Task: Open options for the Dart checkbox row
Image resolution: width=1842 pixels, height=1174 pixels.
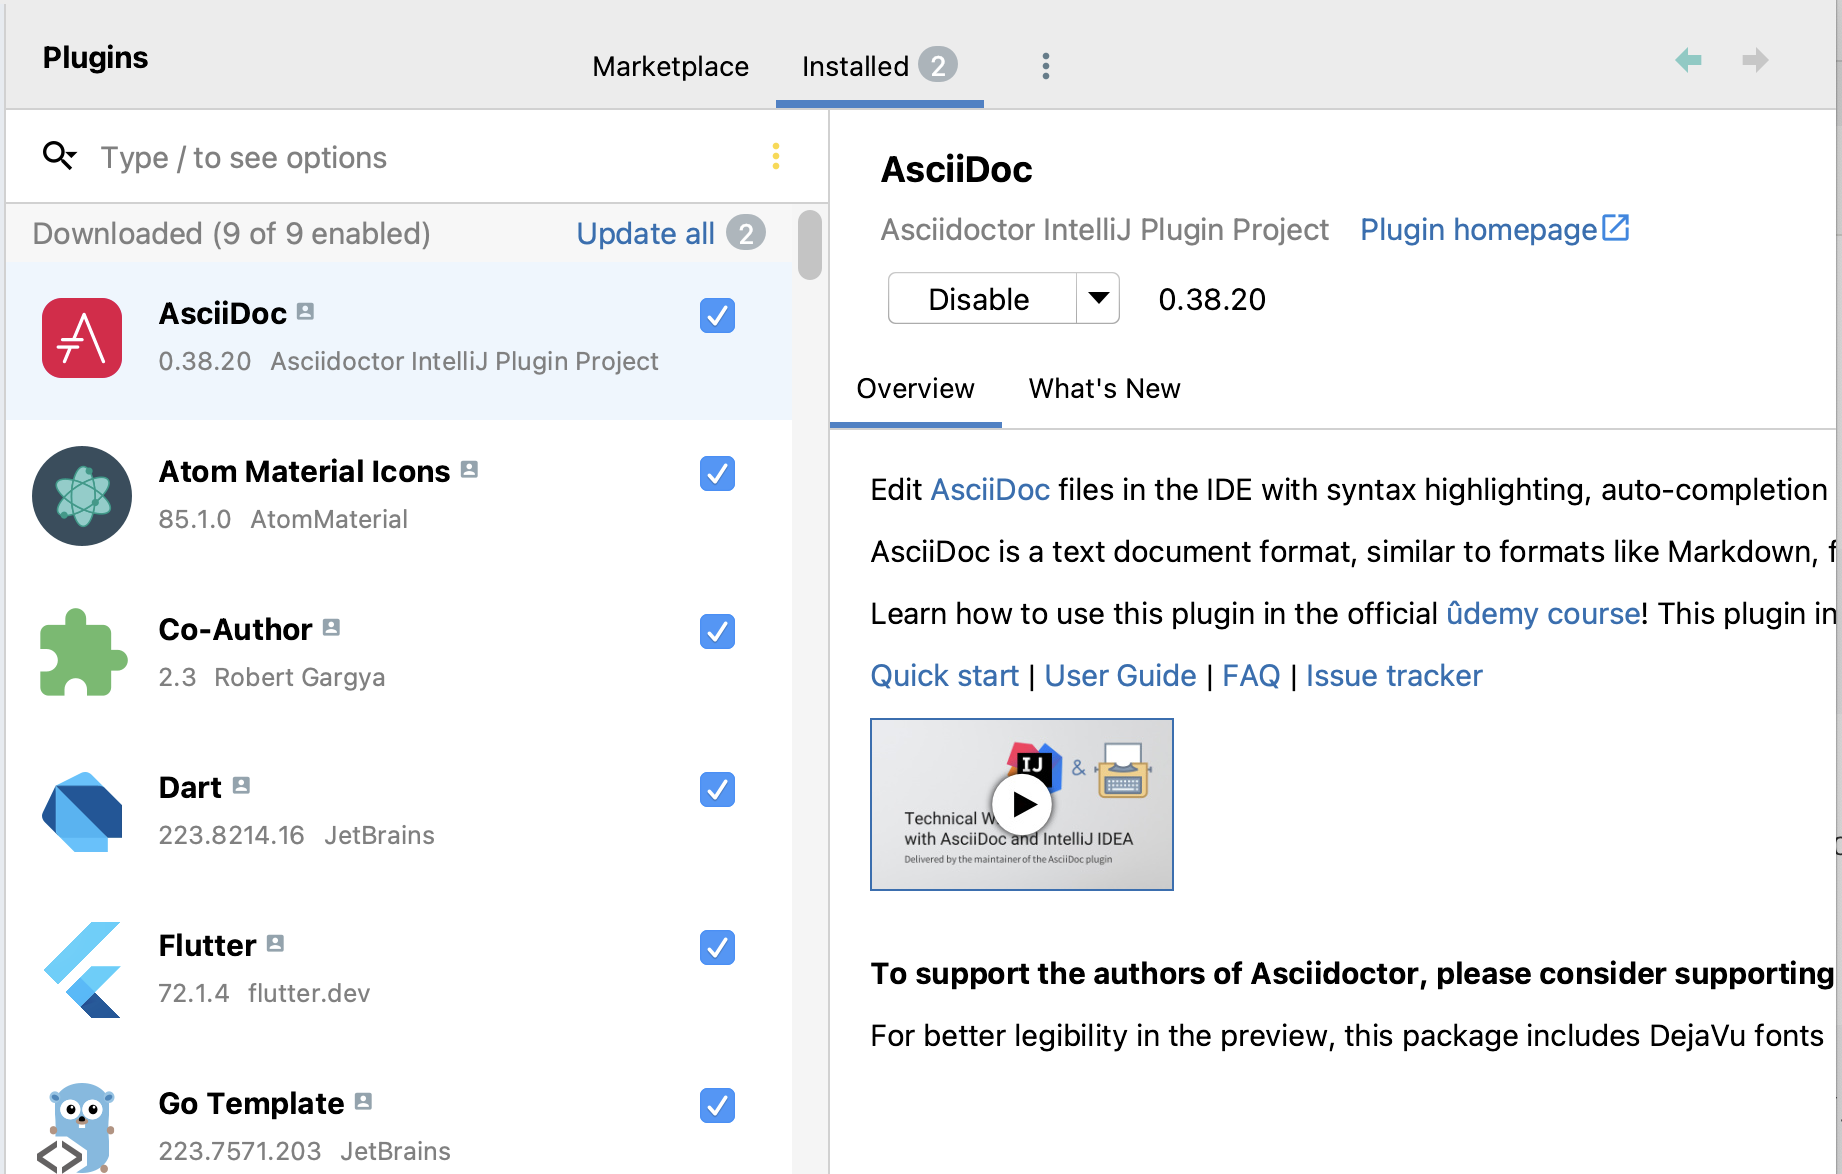Action: tap(717, 790)
